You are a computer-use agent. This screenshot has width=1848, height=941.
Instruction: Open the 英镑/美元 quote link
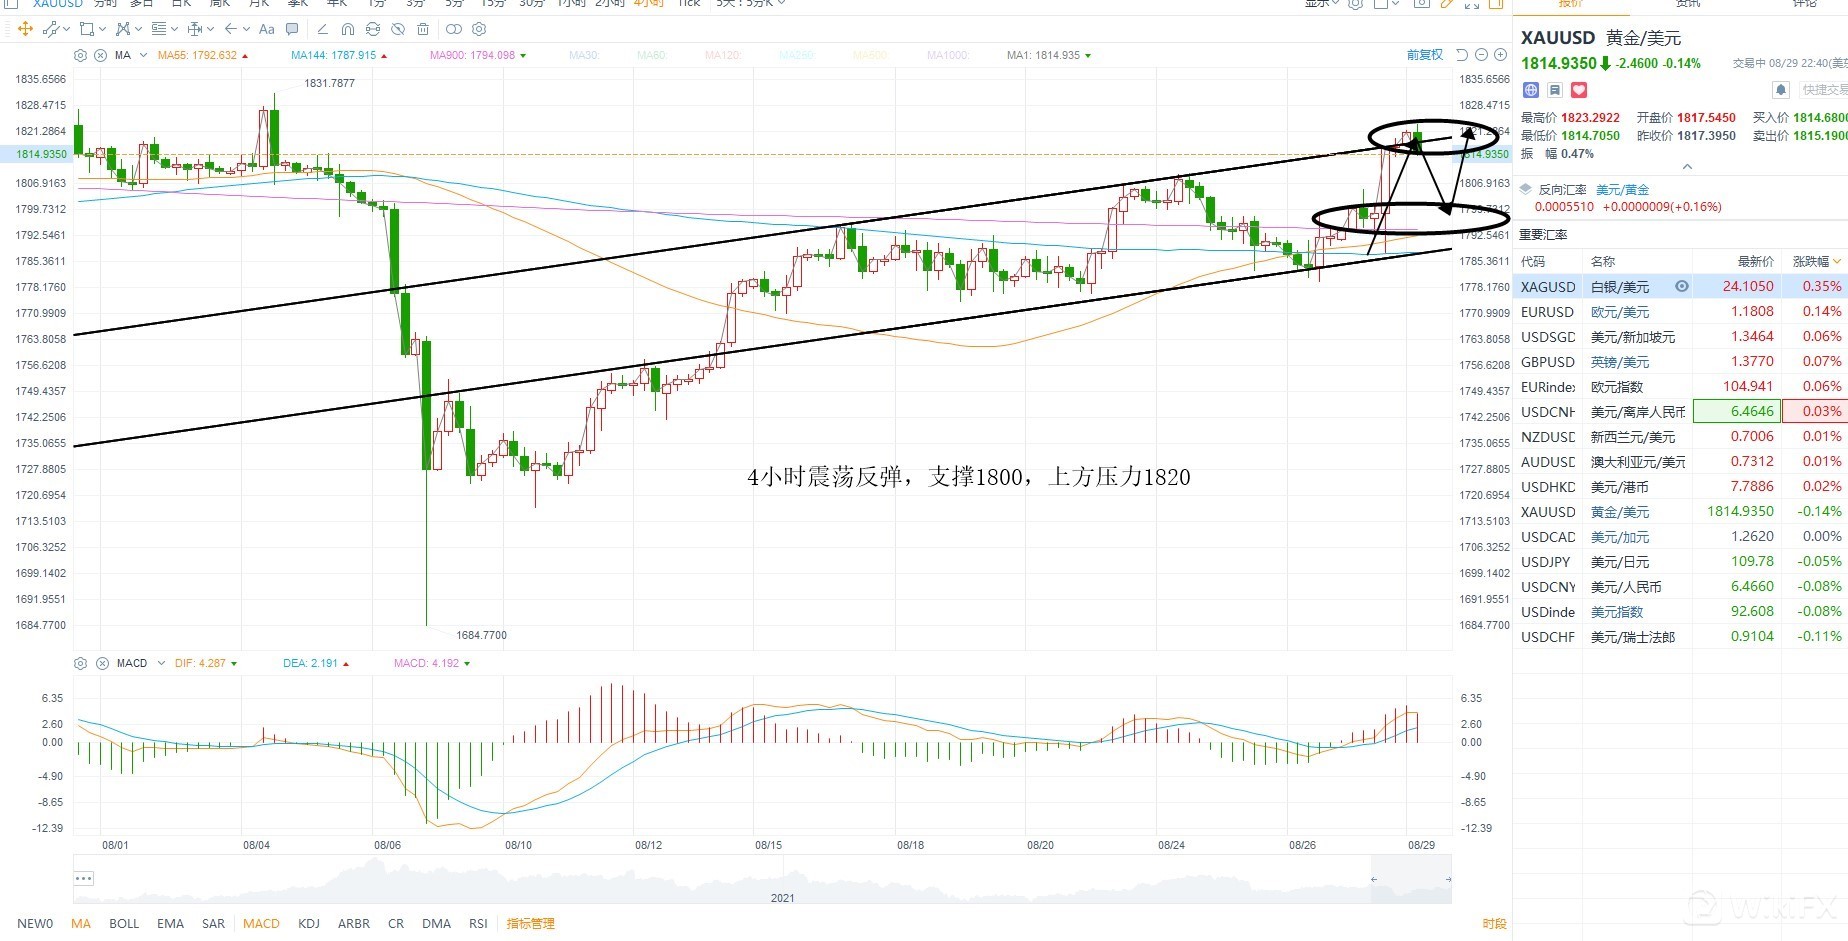coord(1620,362)
